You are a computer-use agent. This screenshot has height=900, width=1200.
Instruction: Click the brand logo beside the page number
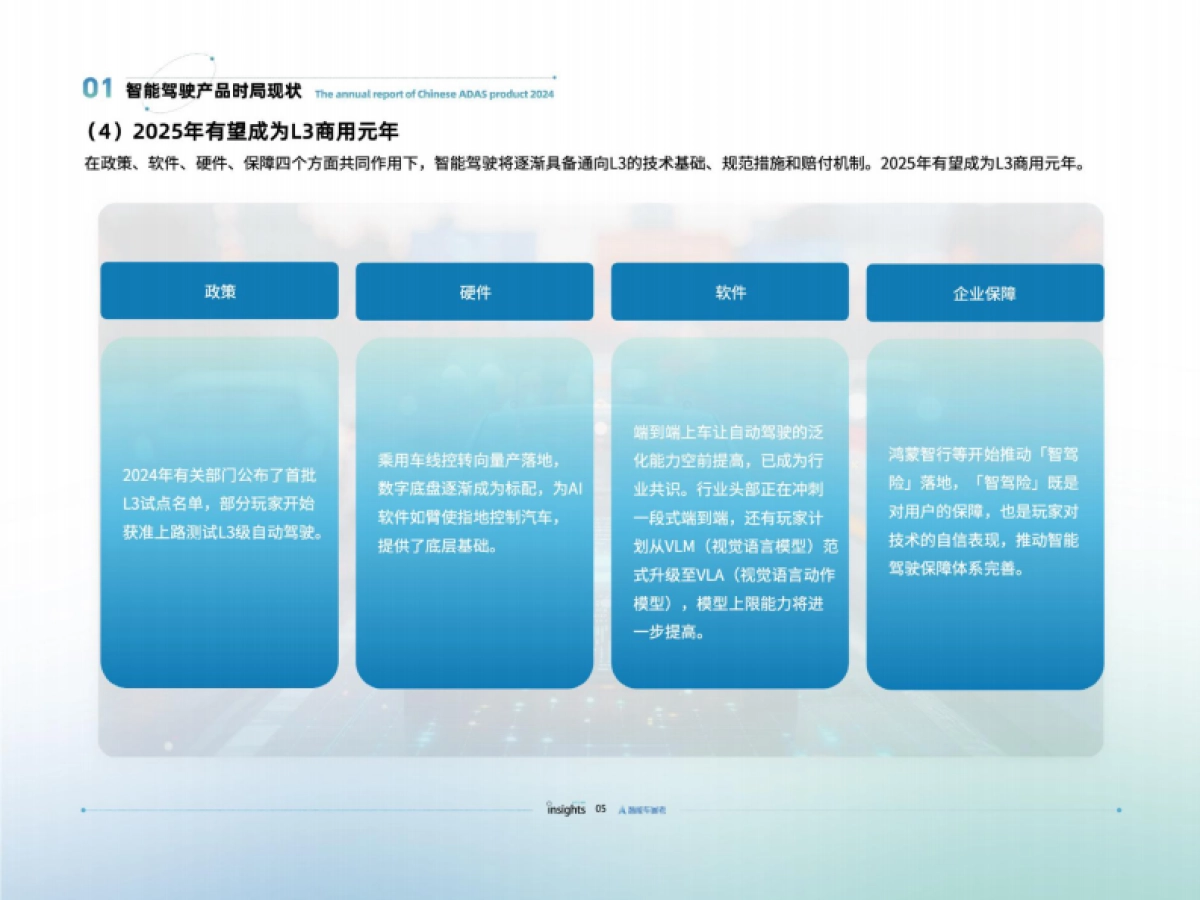[x=643, y=810]
